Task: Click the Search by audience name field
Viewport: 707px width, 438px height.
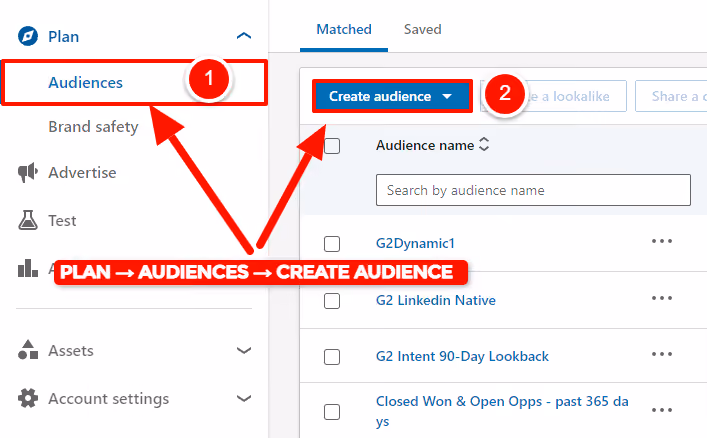Action: tap(533, 190)
